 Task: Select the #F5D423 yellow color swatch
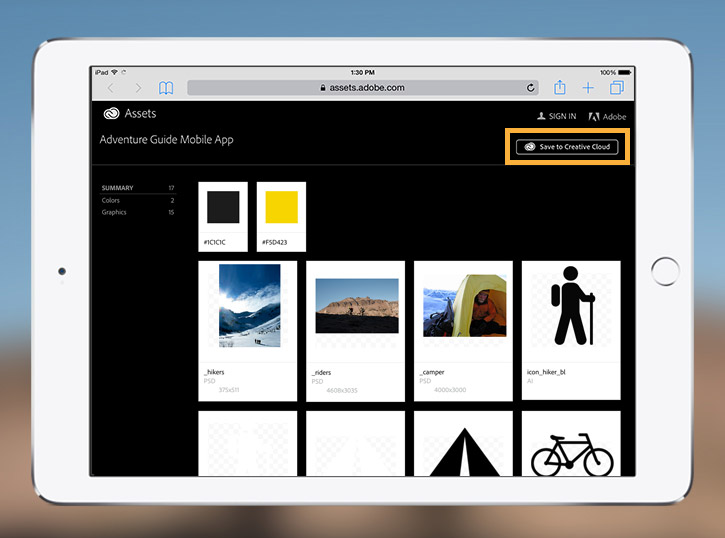pyautogui.click(x=281, y=217)
